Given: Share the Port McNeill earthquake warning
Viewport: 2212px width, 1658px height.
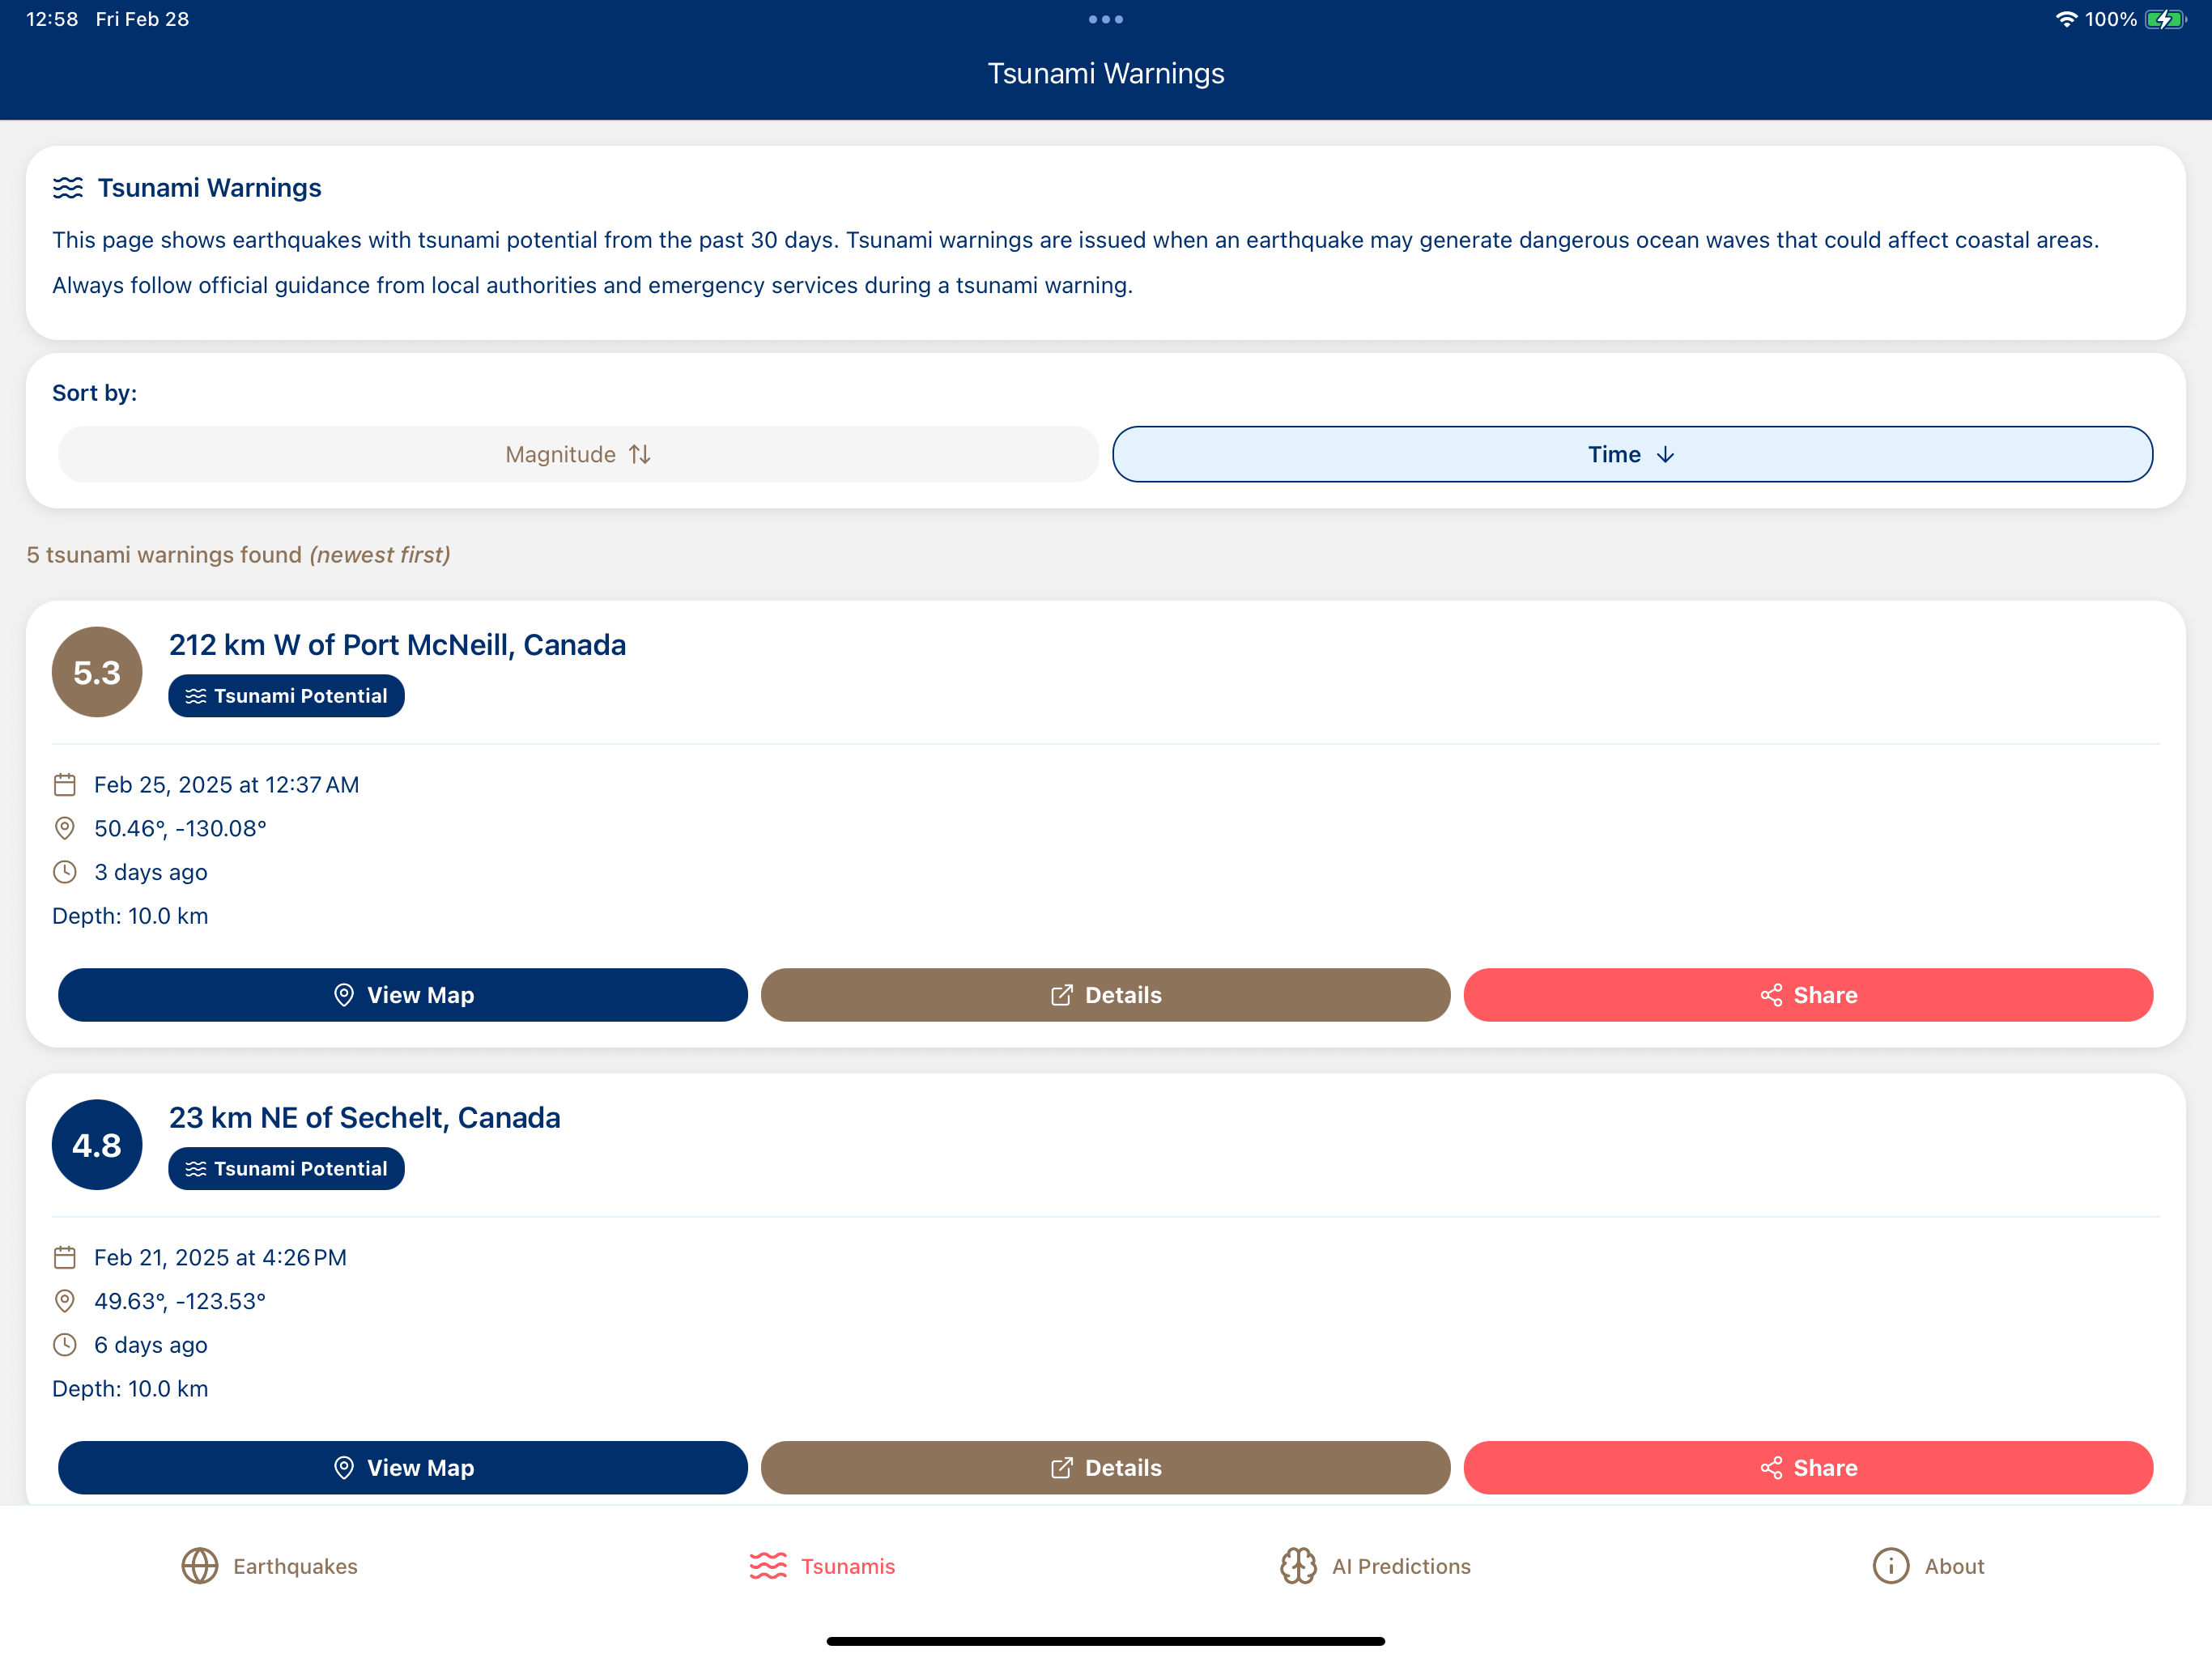Looking at the screenshot, I should (x=1808, y=995).
